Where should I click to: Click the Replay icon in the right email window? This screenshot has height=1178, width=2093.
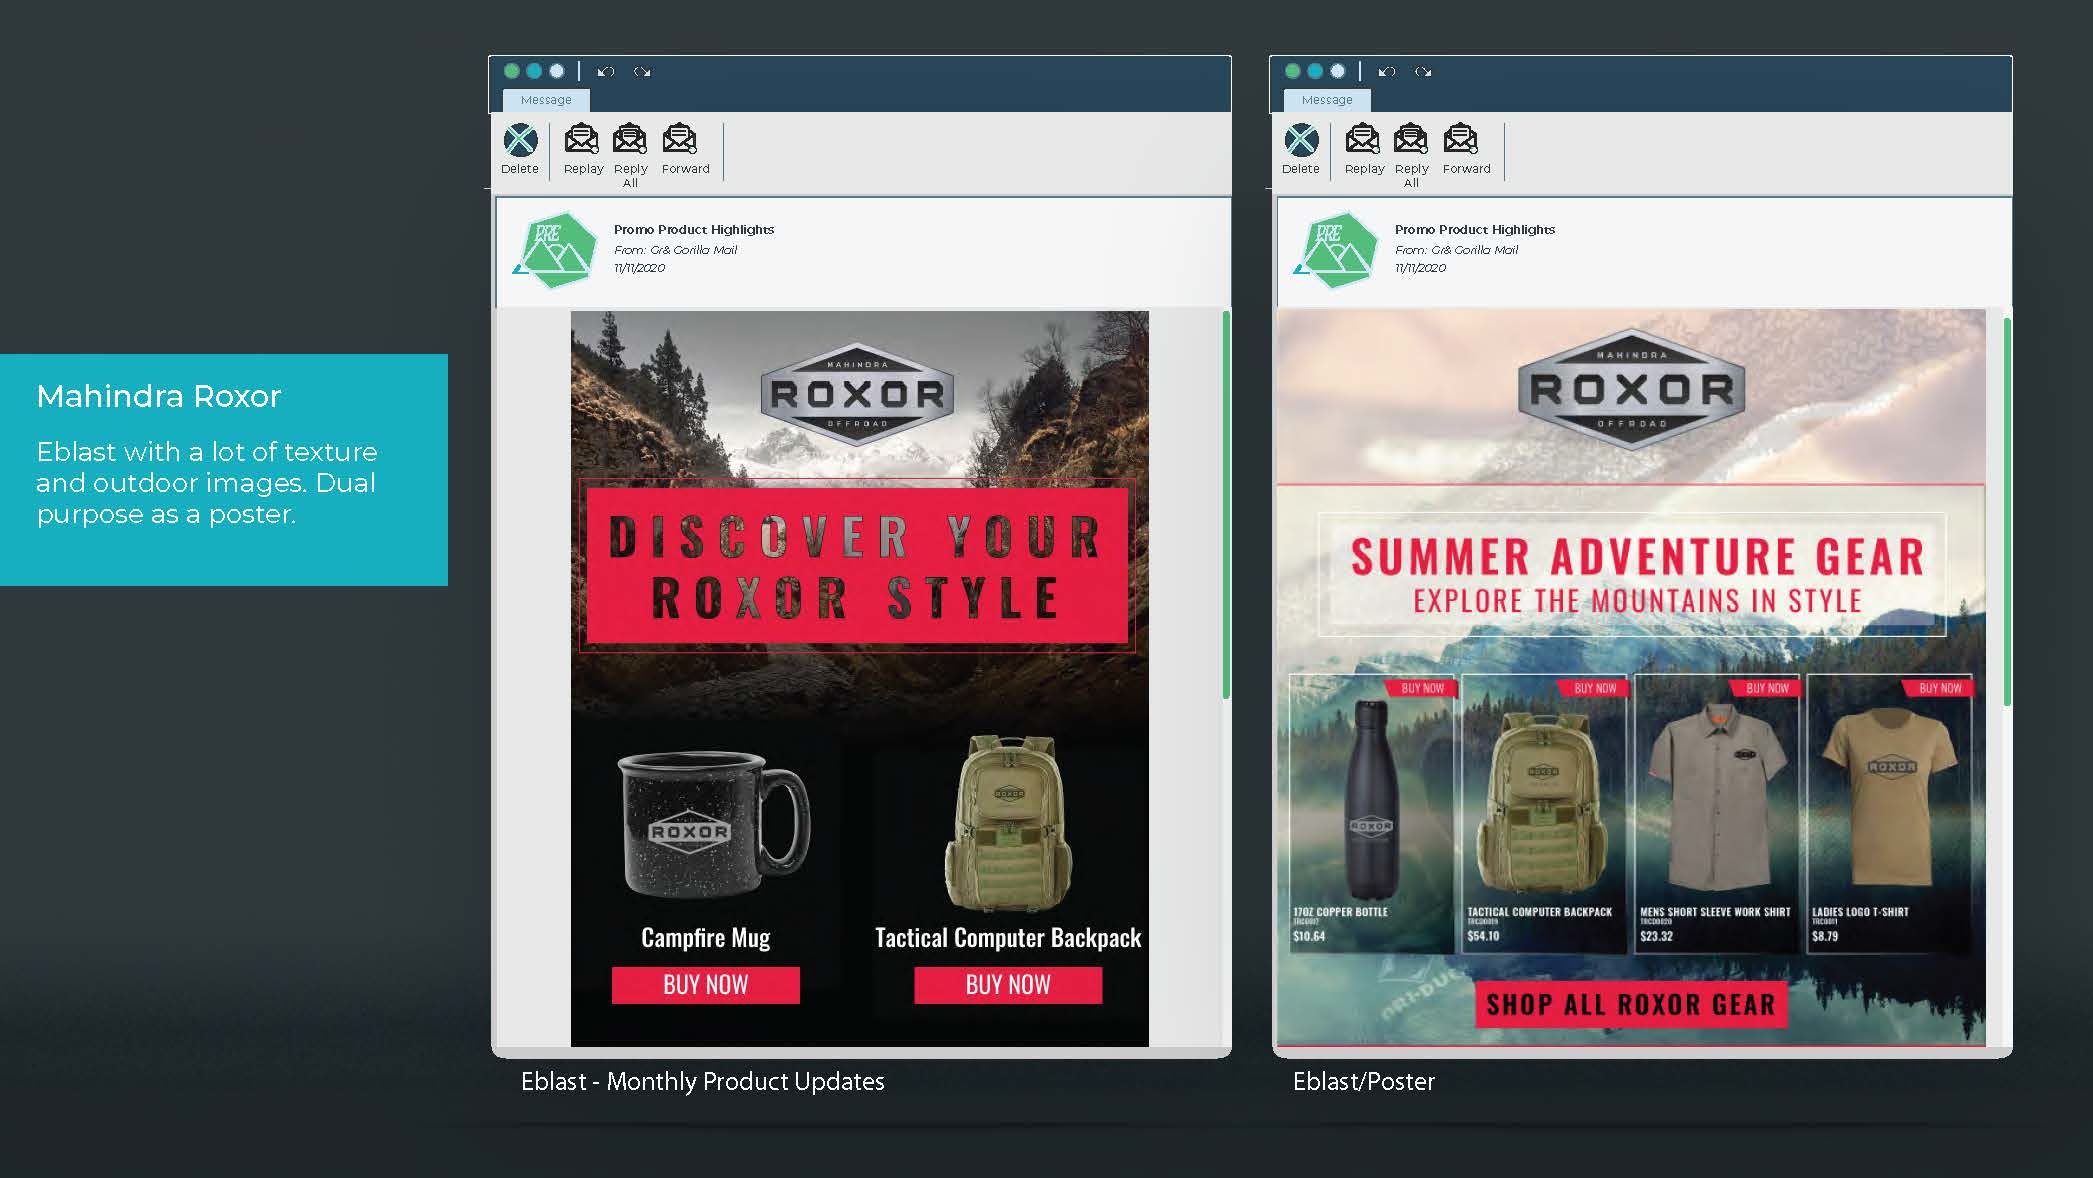pos(1363,139)
